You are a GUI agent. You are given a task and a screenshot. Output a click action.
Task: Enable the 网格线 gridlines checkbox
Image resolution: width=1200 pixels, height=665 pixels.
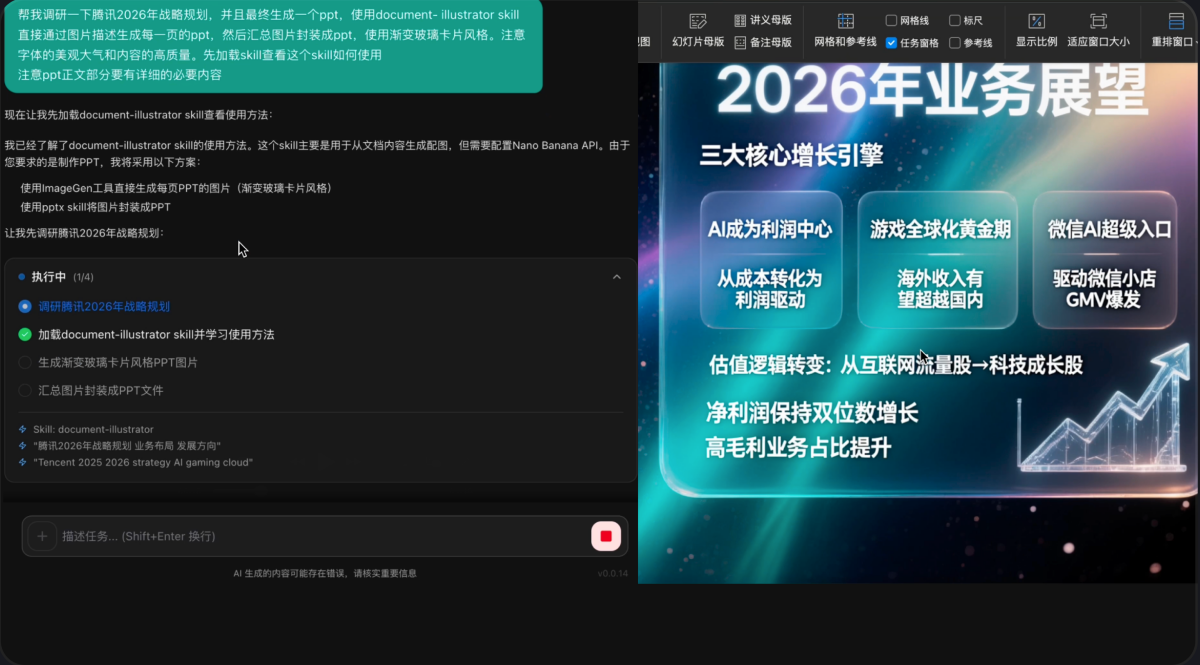pos(892,20)
